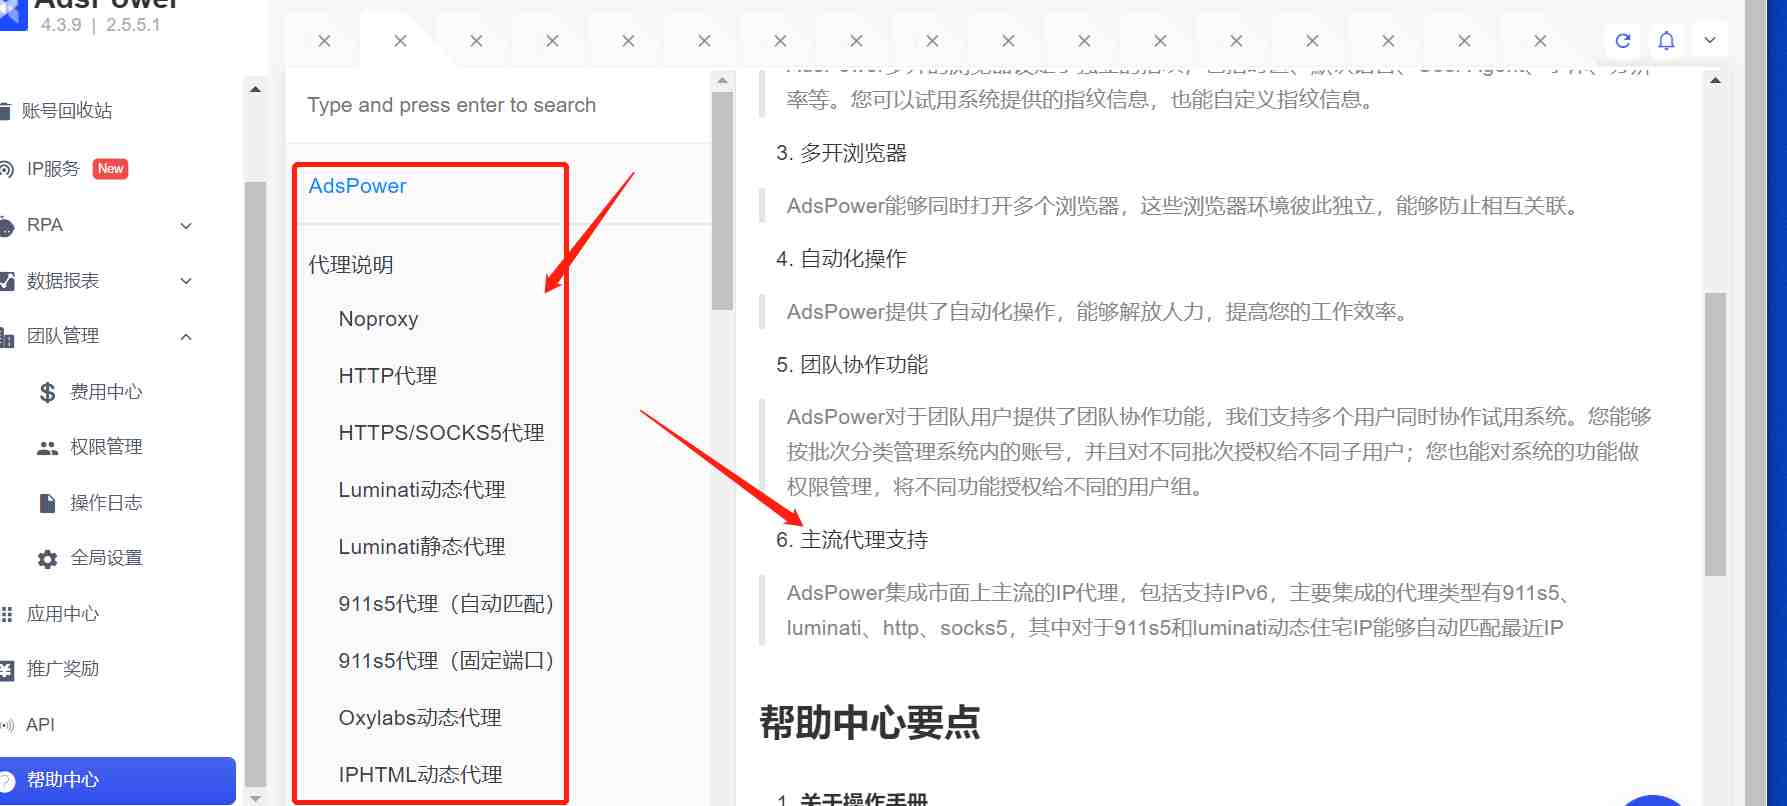Click the API broadcast icon
The height and width of the screenshot is (806, 1787).
[6, 725]
